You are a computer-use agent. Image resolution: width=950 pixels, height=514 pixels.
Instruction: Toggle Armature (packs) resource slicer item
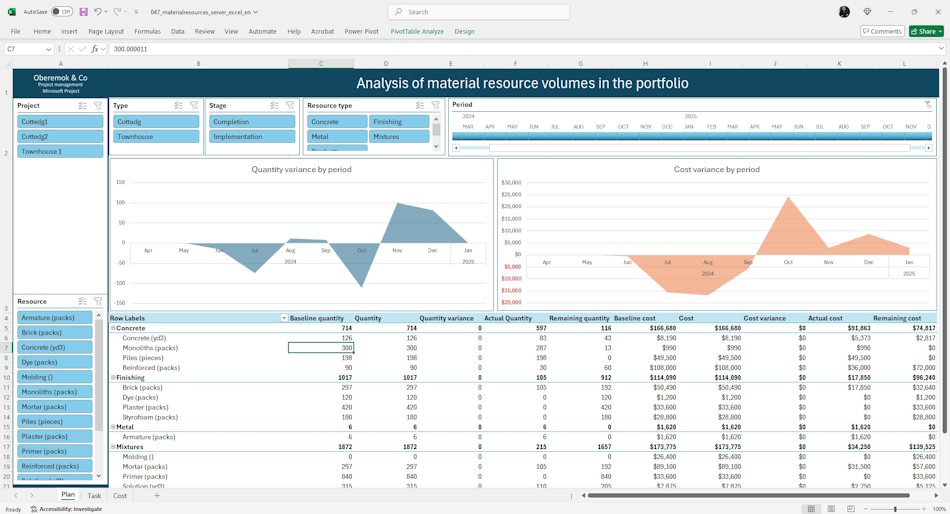(x=55, y=318)
